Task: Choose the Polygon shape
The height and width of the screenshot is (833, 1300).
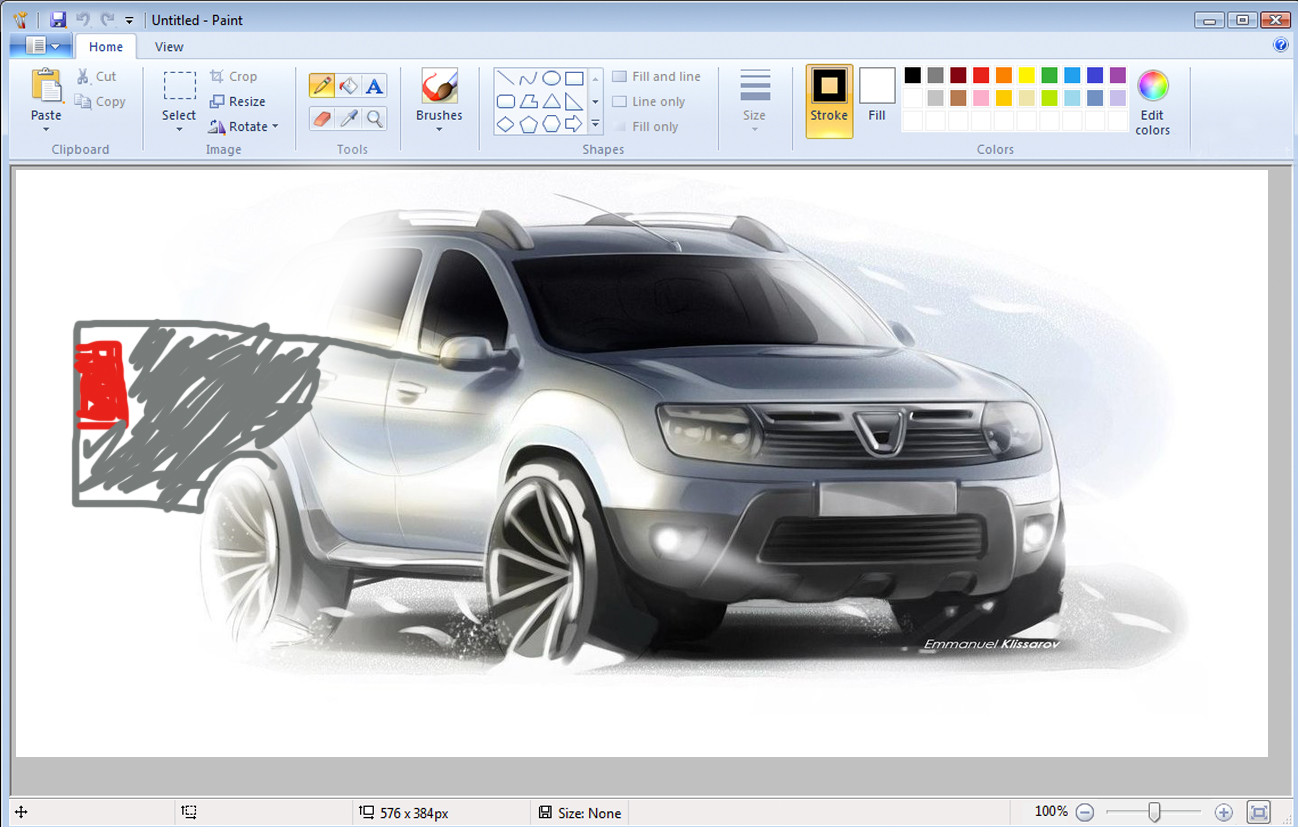Action: [528, 101]
